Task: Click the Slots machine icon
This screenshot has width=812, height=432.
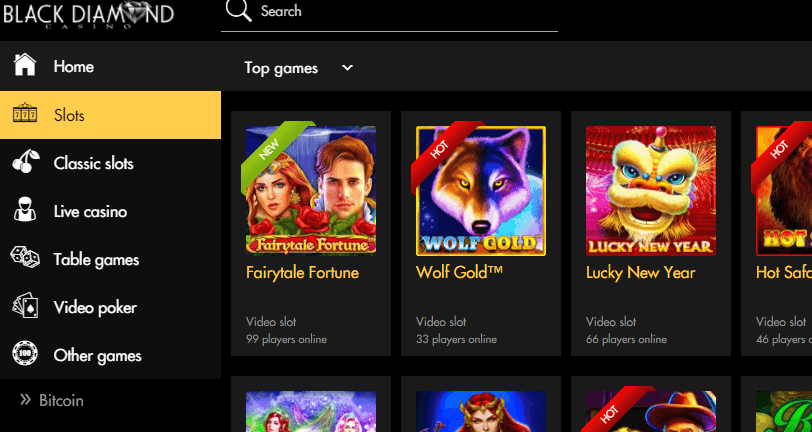Action: coord(25,114)
